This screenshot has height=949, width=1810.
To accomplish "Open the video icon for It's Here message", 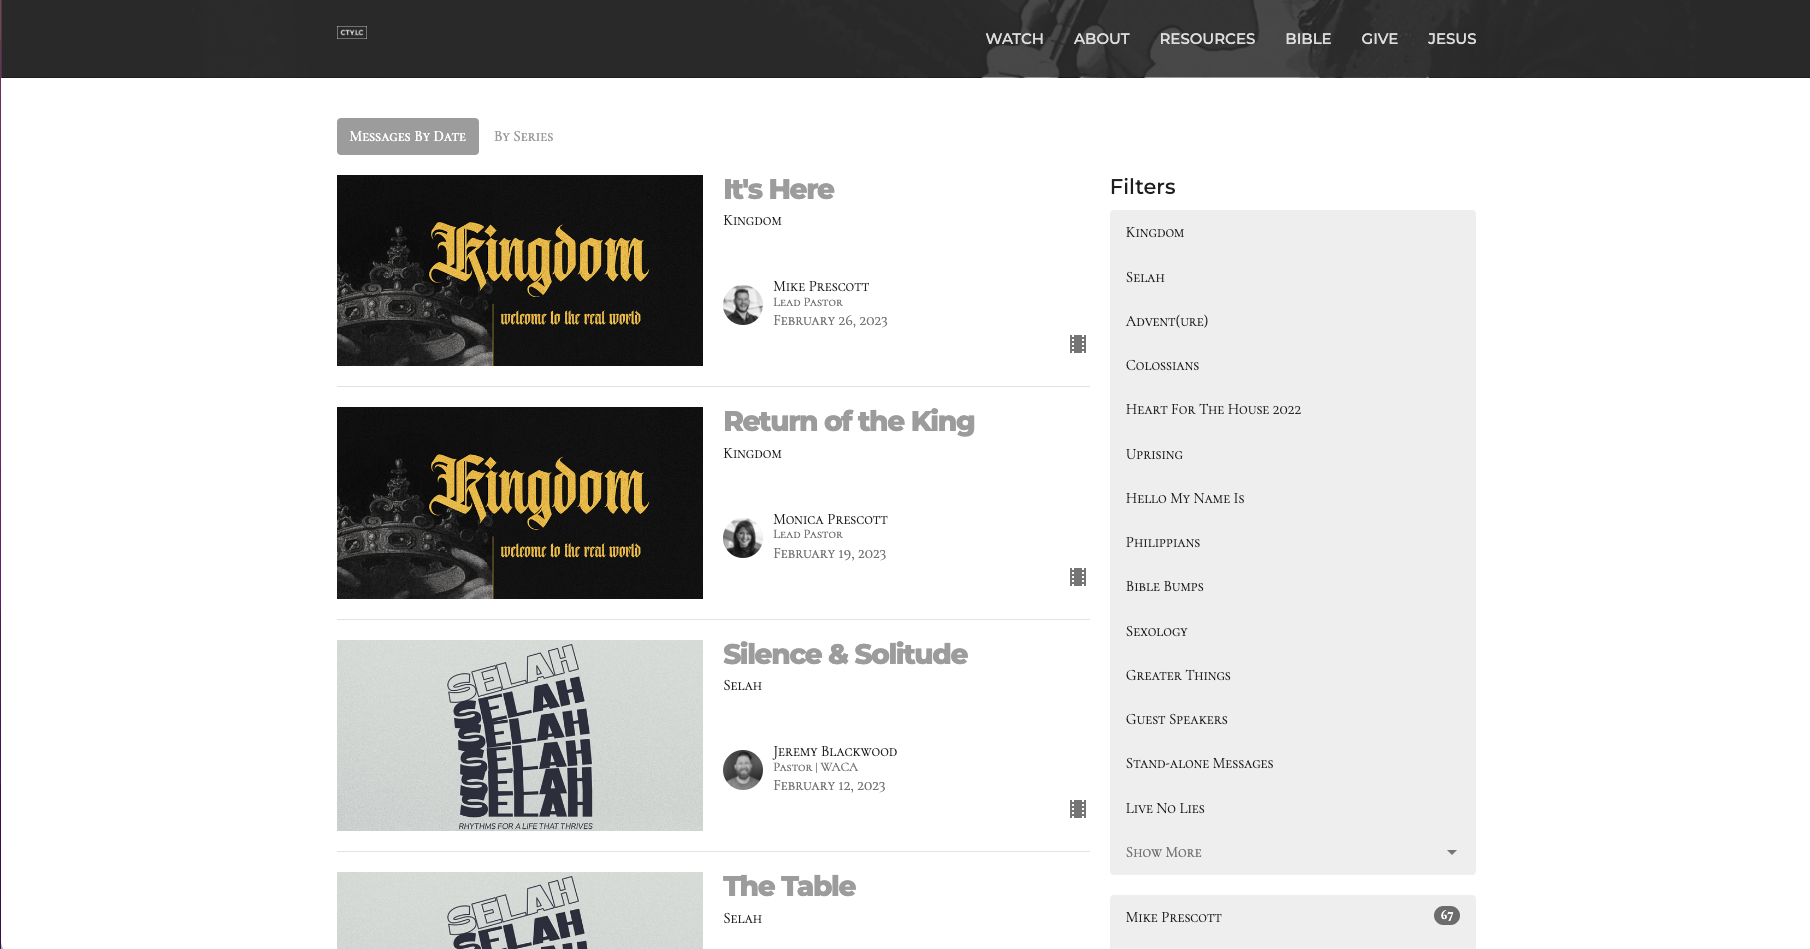I will [x=1078, y=343].
